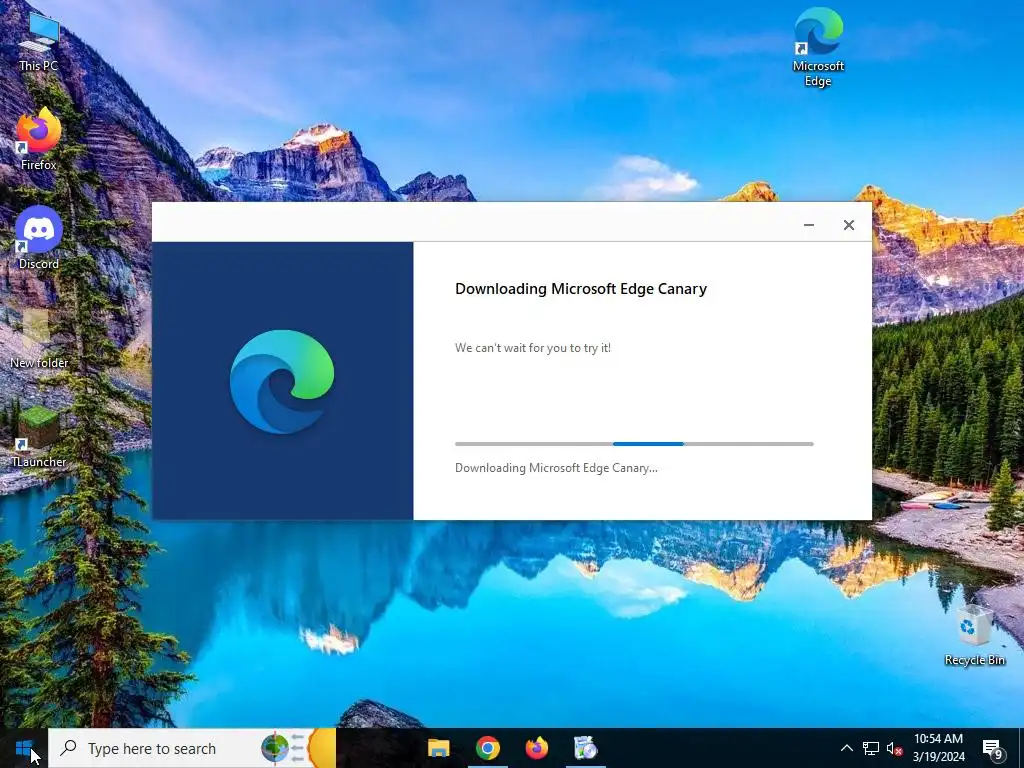This screenshot has width=1024, height=768.
Task: Select the Microsoft Edge desktop shortcut
Action: point(818,48)
